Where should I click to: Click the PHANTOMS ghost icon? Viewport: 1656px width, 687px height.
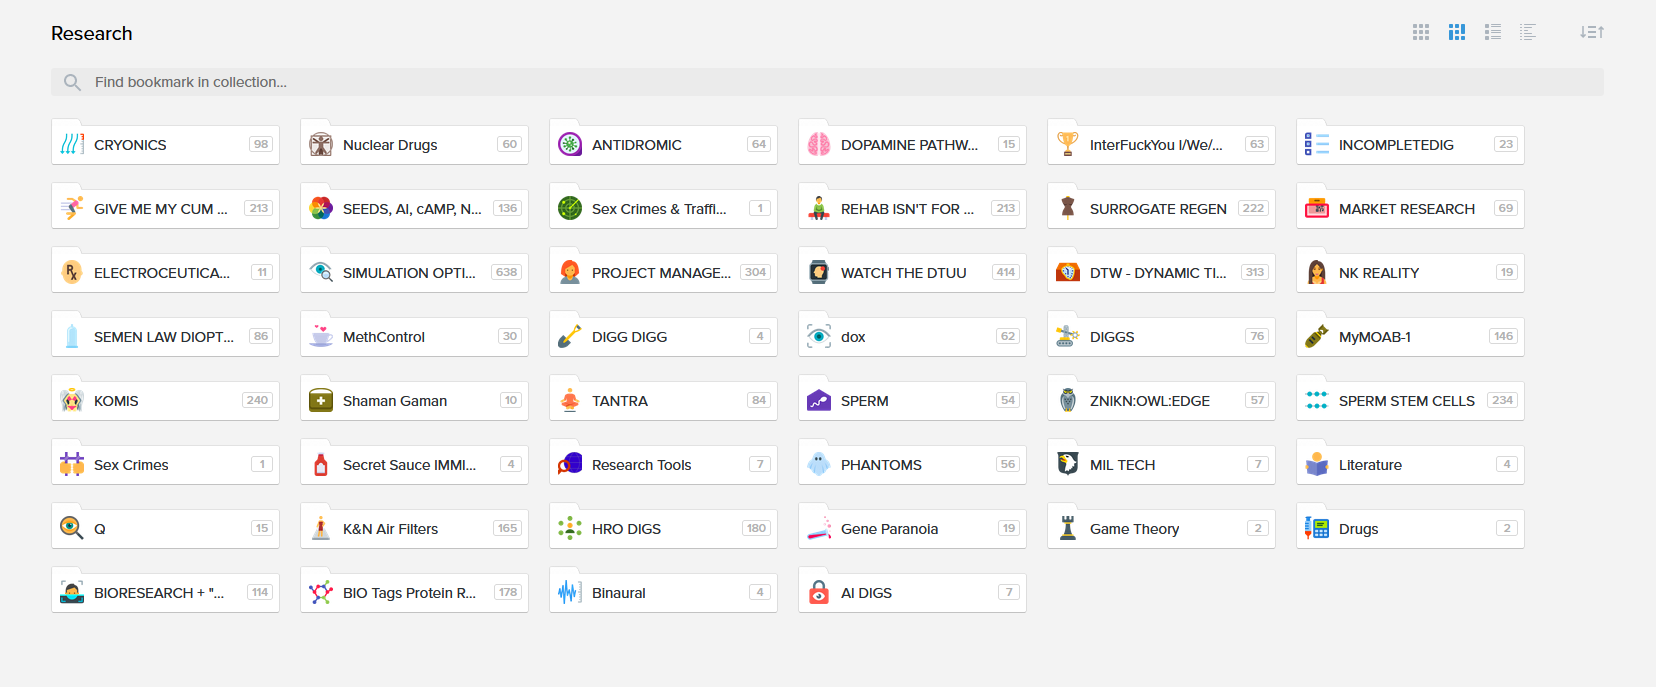[x=819, y=465]
